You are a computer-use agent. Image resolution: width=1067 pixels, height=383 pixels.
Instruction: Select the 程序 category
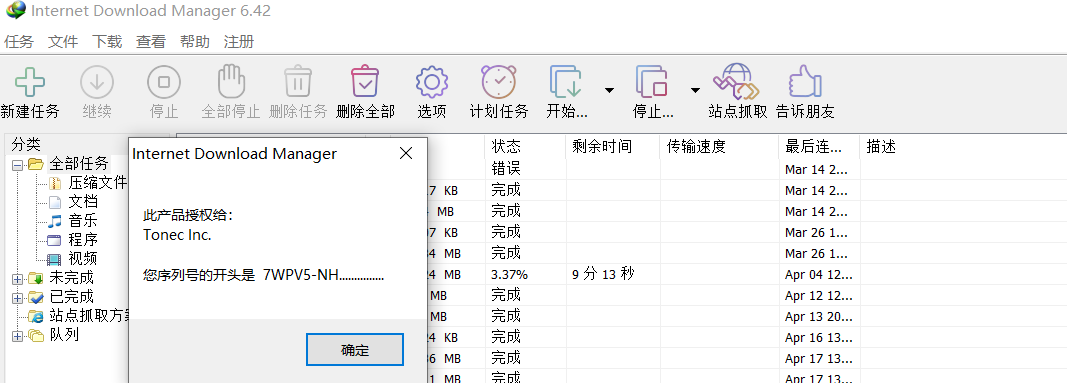coord(82,239)
